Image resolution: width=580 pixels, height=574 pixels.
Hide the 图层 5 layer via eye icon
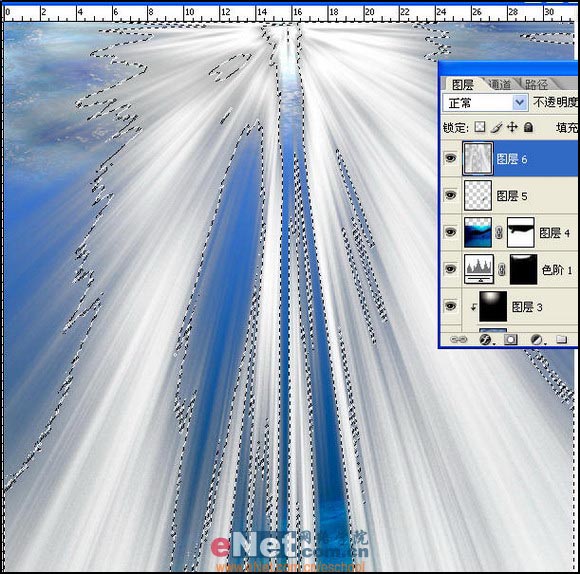(450, 195)
